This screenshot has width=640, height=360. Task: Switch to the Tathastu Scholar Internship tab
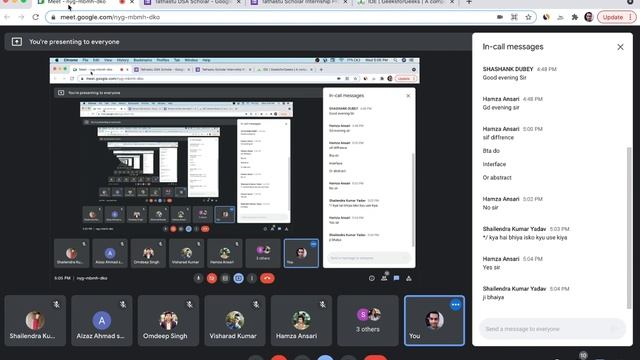coord(299,2)
